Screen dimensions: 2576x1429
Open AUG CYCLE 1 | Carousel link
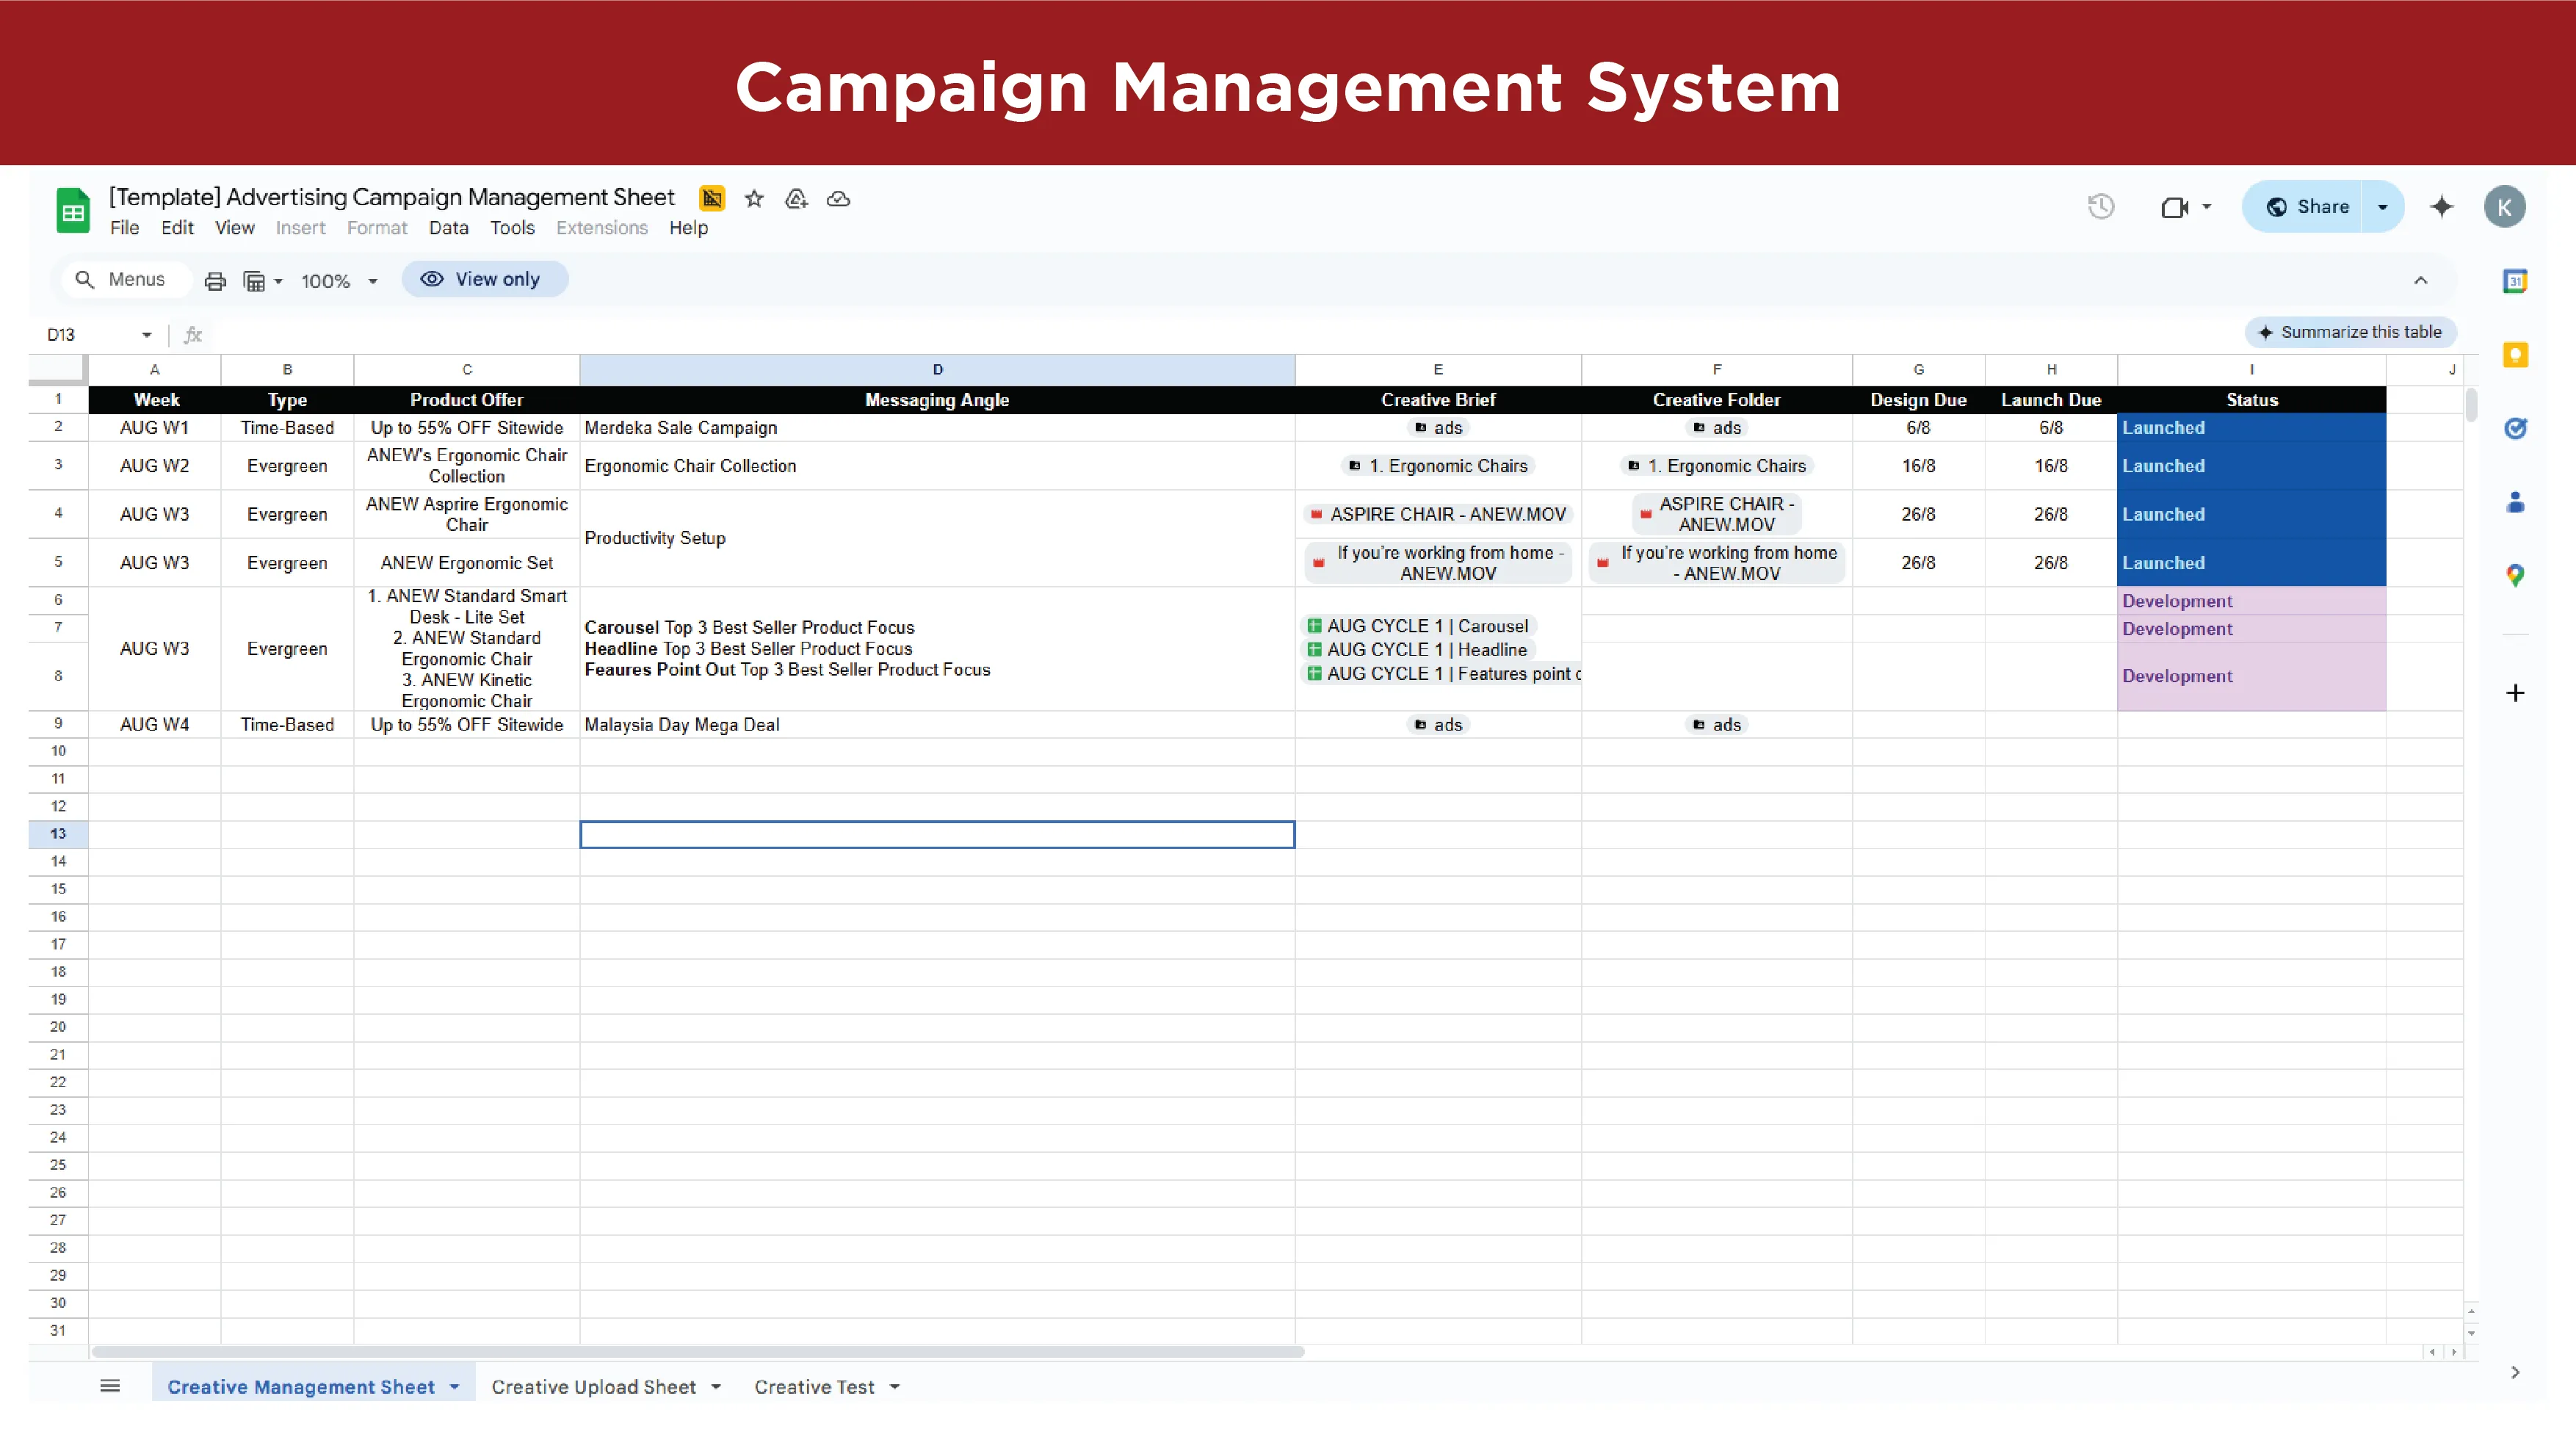click(1418, 626)
